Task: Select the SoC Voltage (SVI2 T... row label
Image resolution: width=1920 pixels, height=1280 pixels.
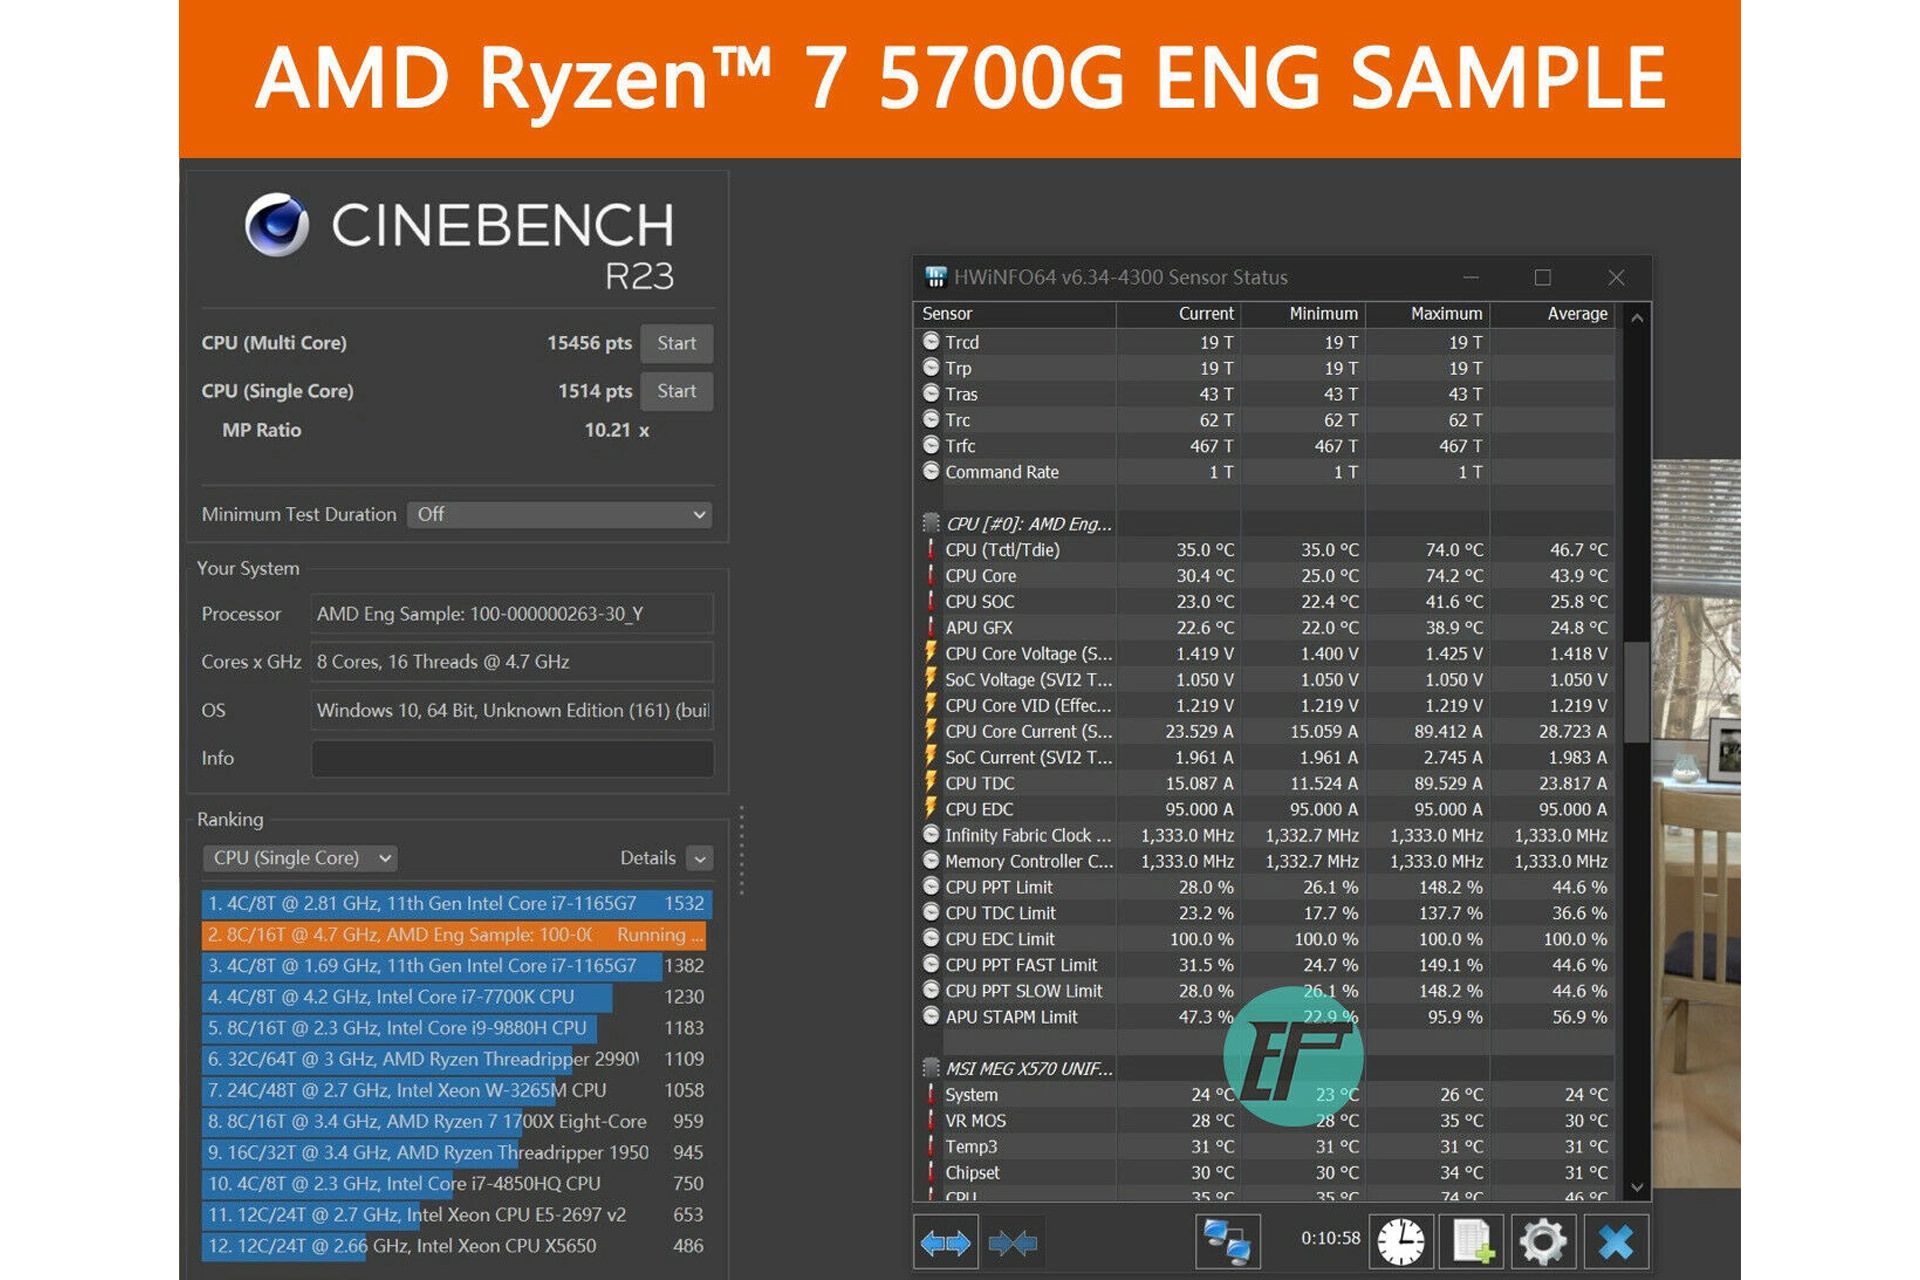Action: (x=1028, y=680)
